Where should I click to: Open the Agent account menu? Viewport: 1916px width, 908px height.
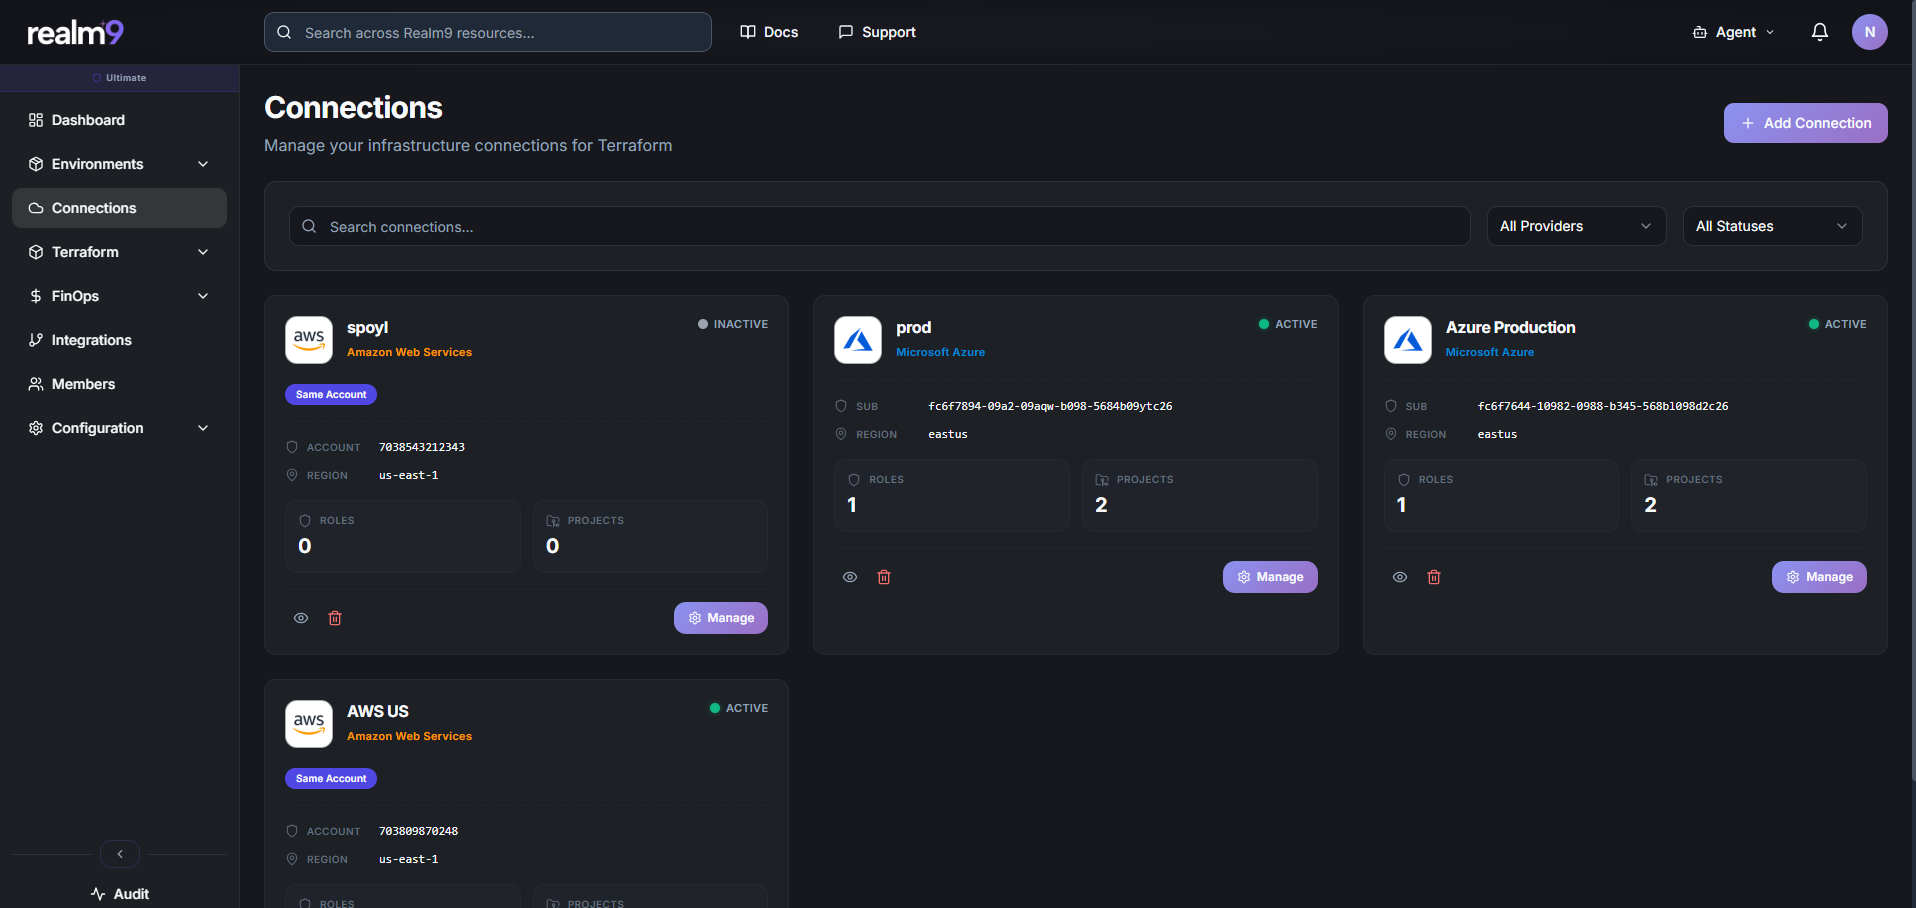[1733, 31]
